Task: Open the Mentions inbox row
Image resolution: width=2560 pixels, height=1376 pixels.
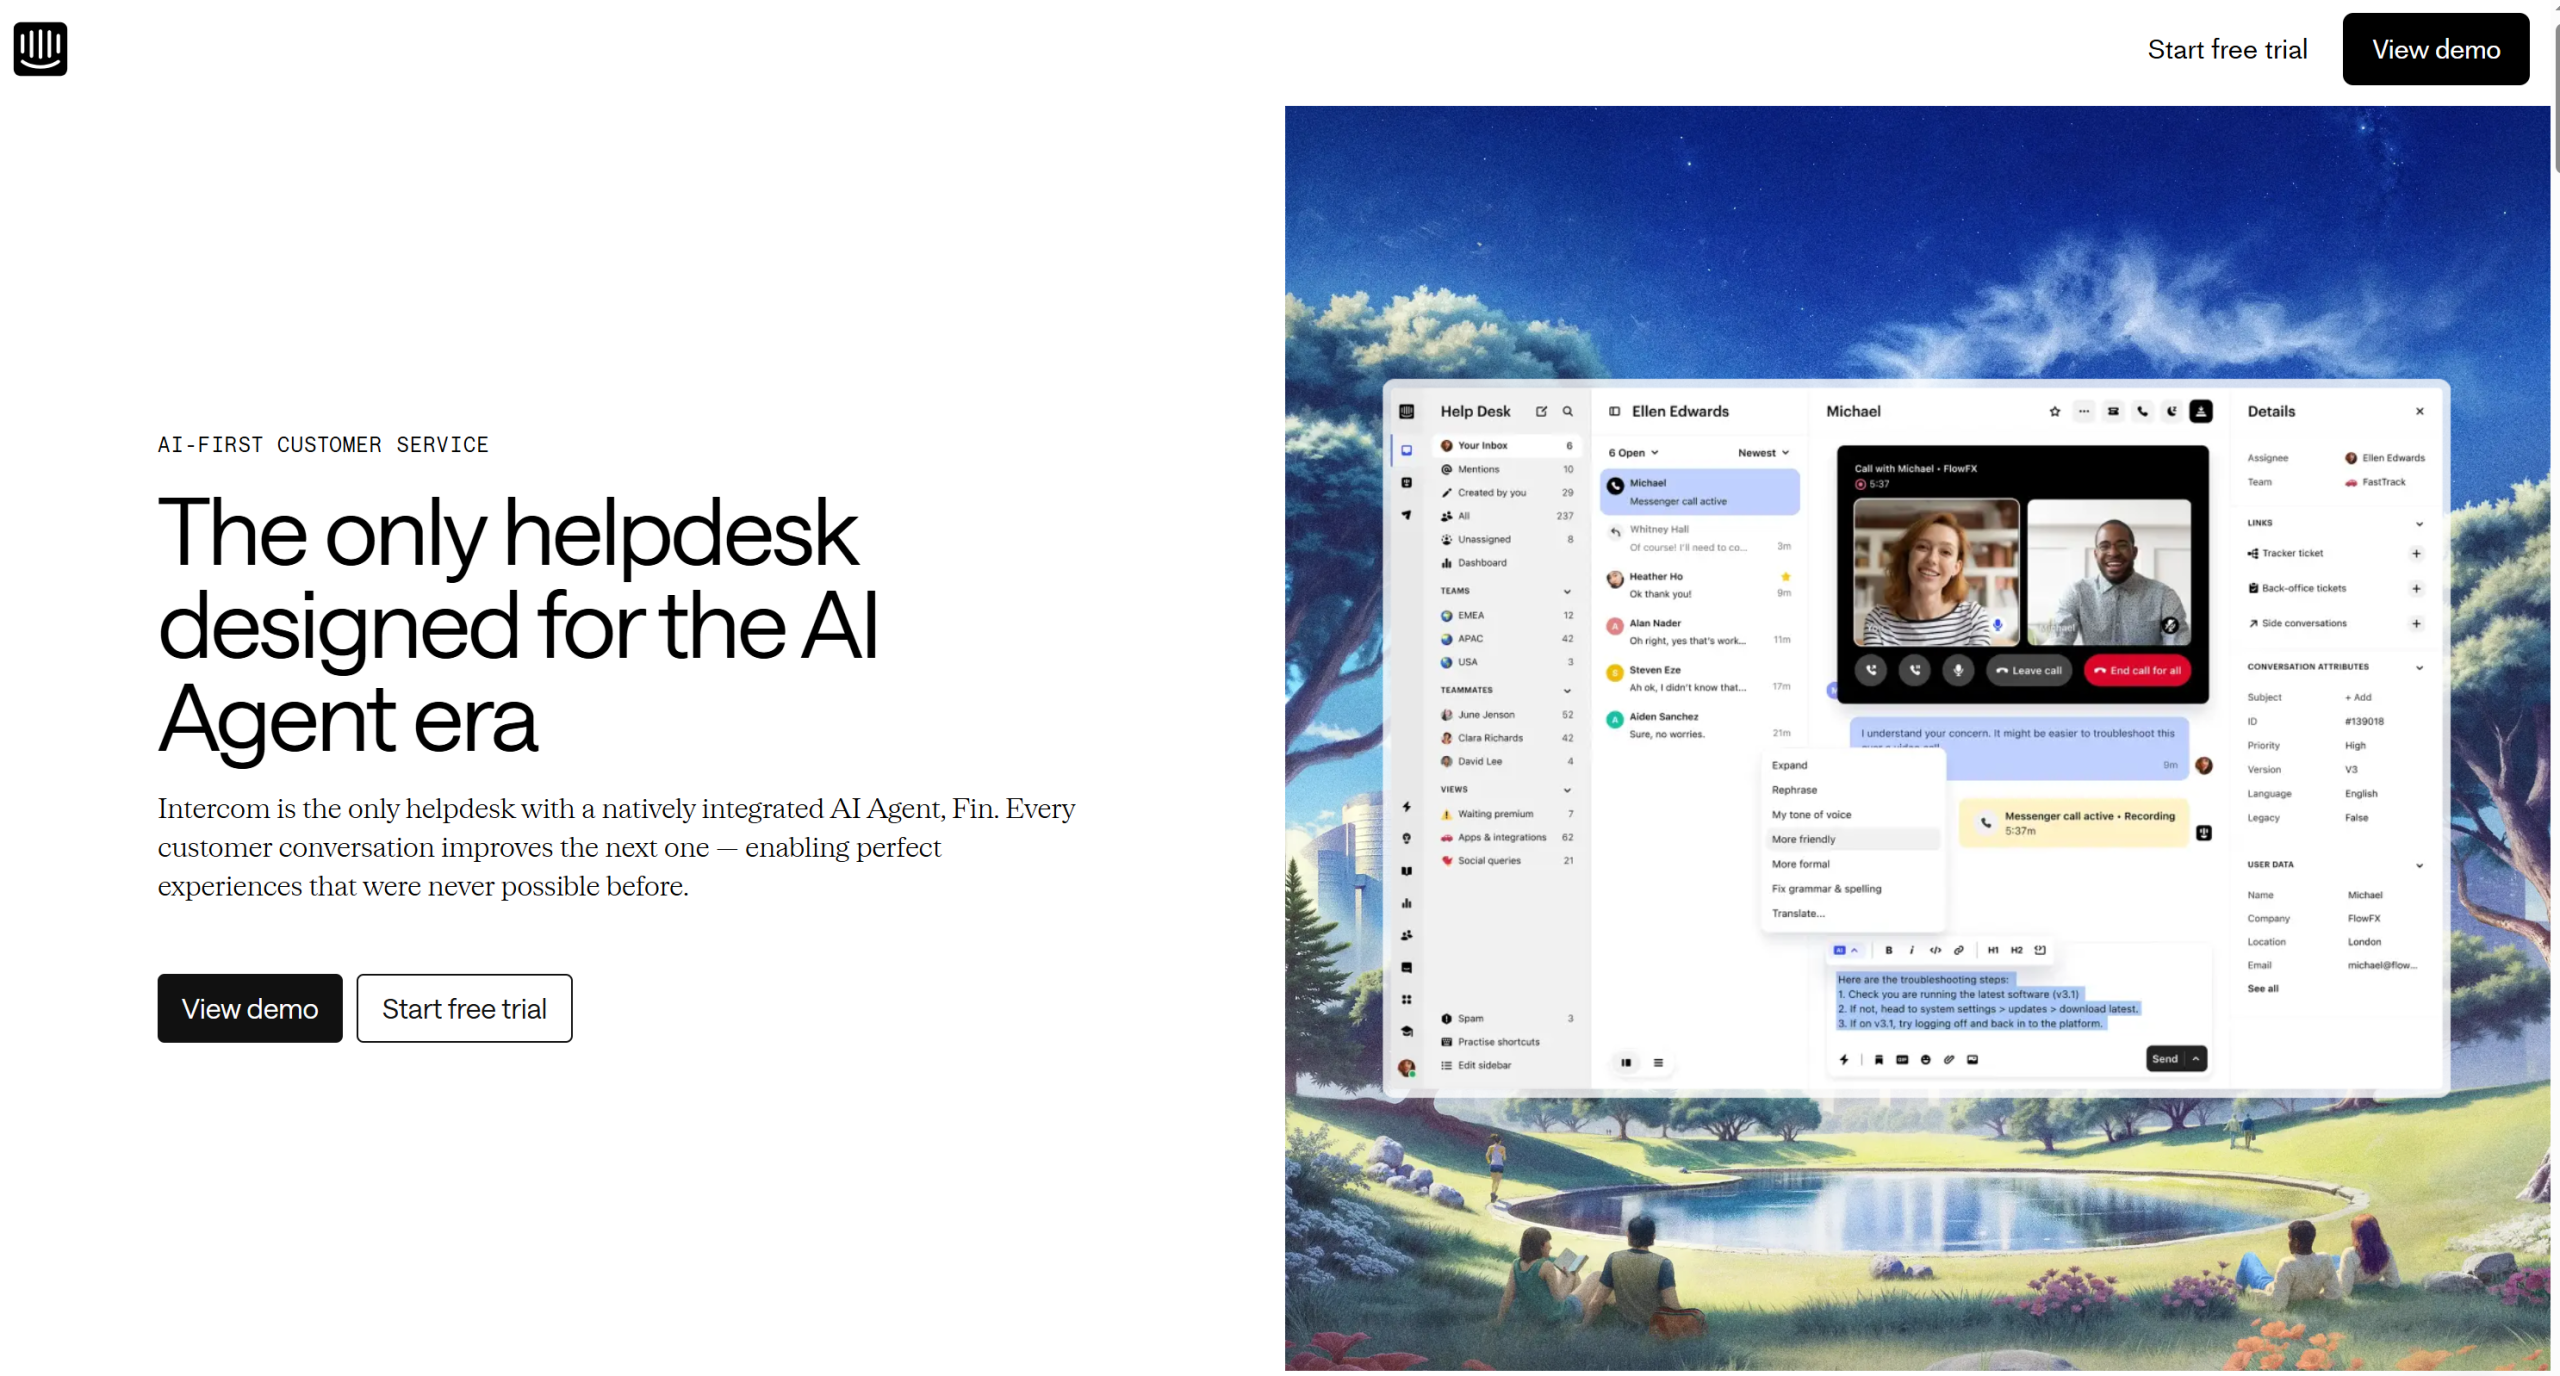Action: pyautogui.click(x=1507, y=469)
